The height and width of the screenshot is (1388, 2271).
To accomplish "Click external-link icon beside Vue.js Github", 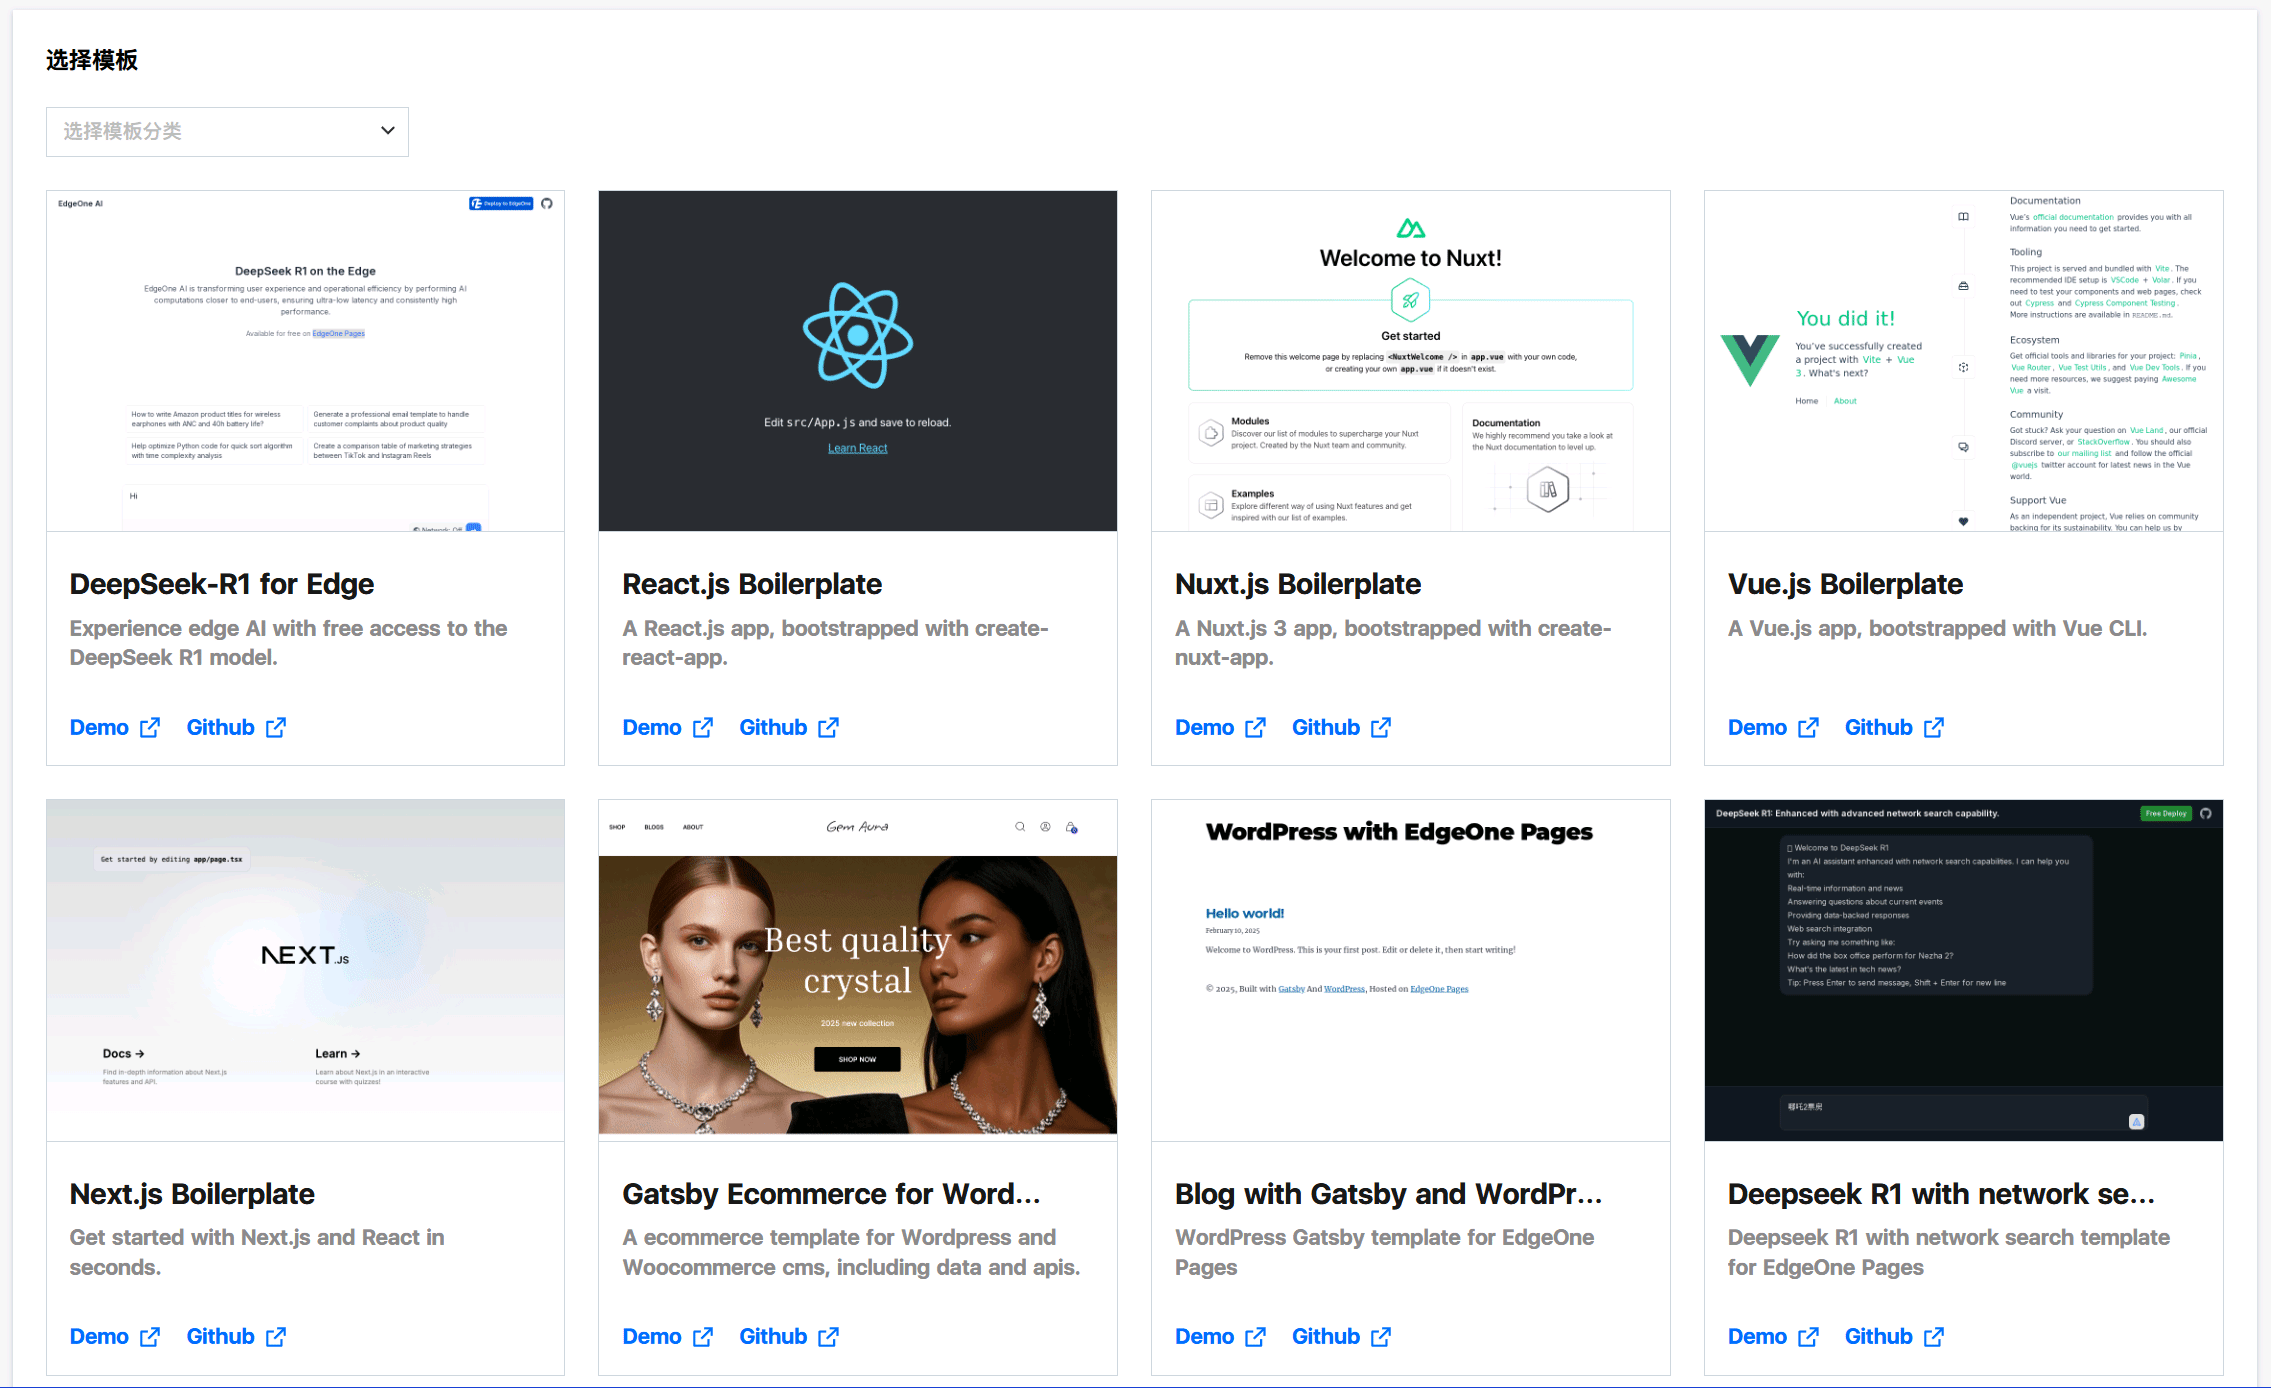I will click(x=1934, y=728).
